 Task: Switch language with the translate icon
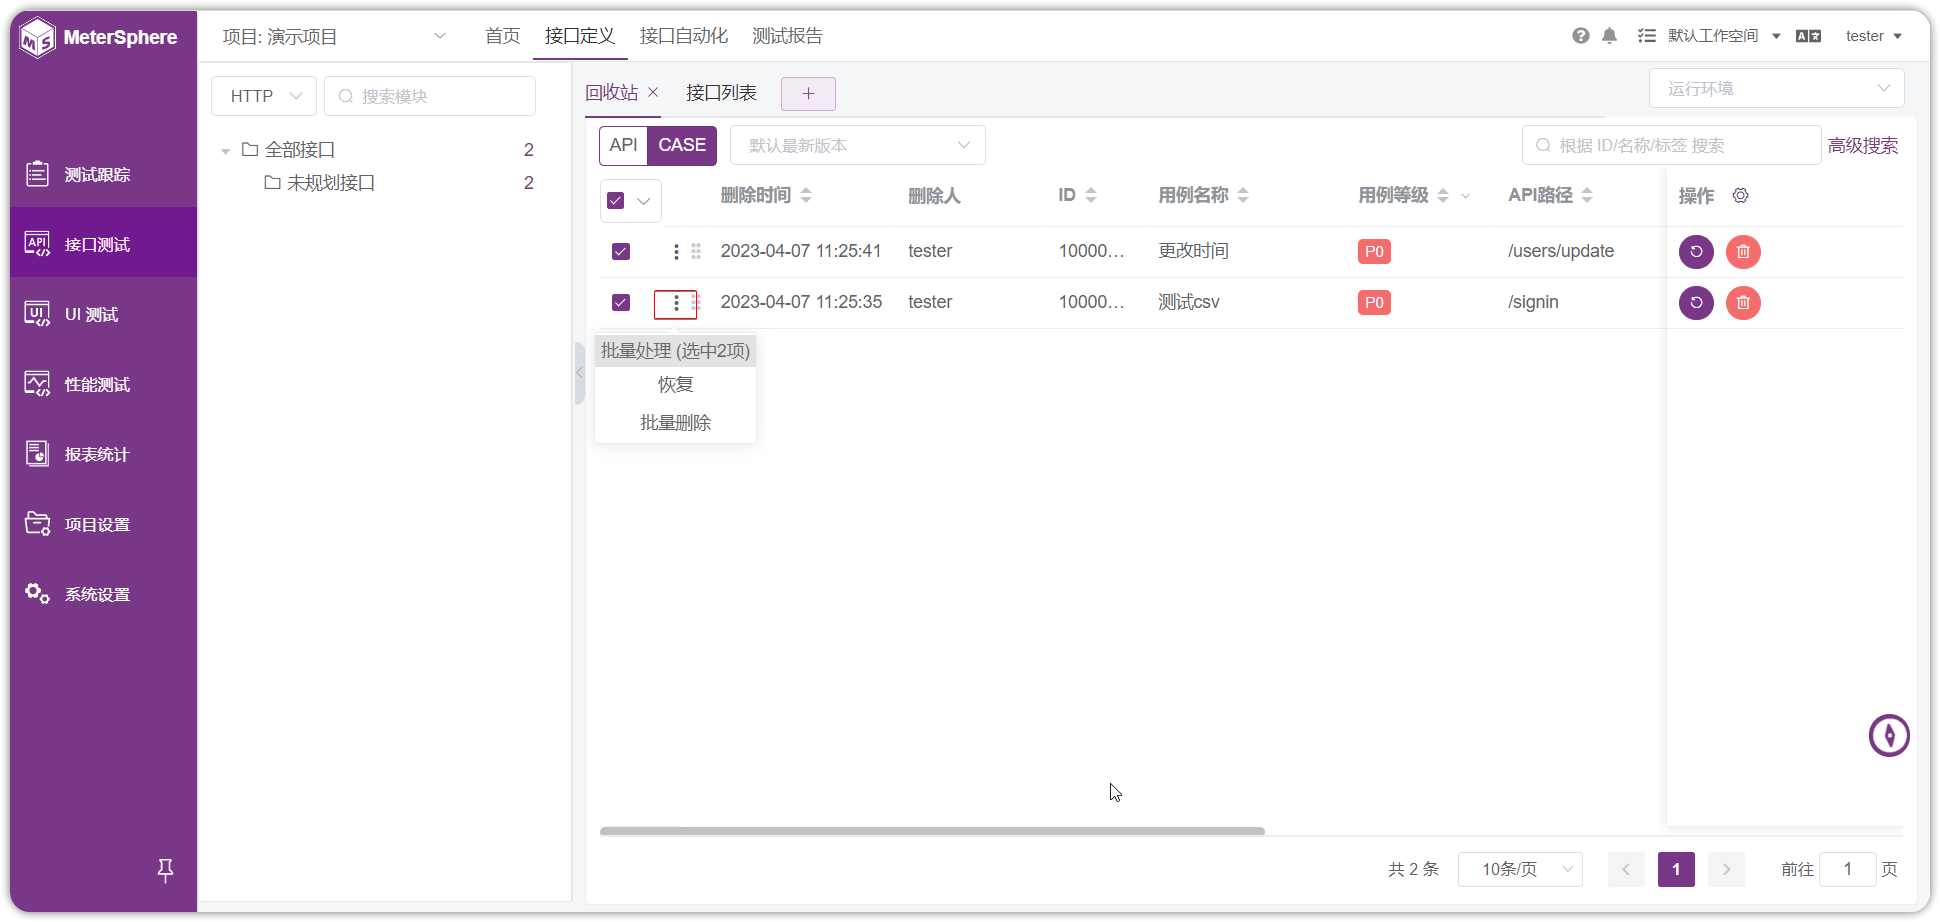coord(1808,36)
